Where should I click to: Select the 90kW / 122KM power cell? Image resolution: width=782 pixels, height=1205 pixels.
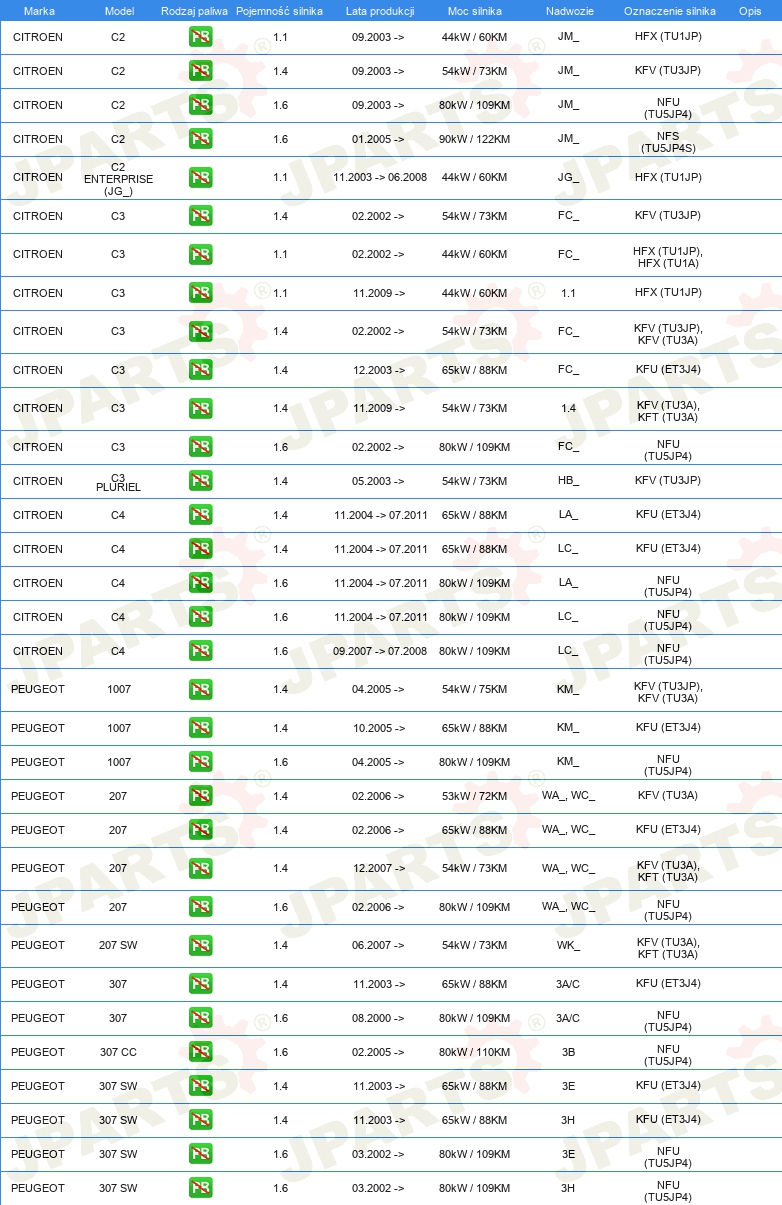(475, 139)
